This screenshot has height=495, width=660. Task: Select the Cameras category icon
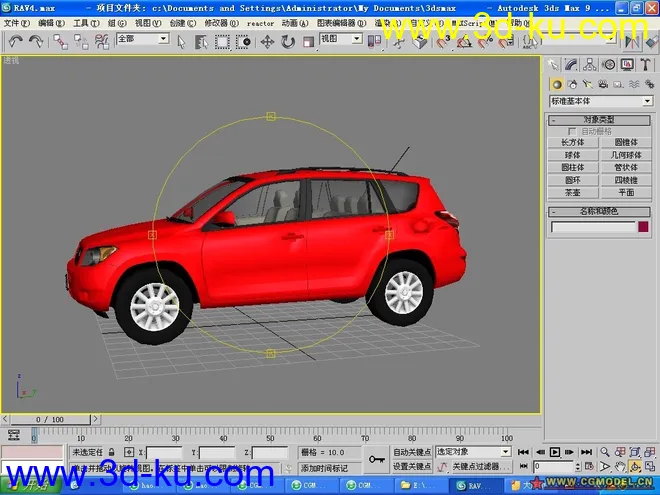[x=603, y=85]
